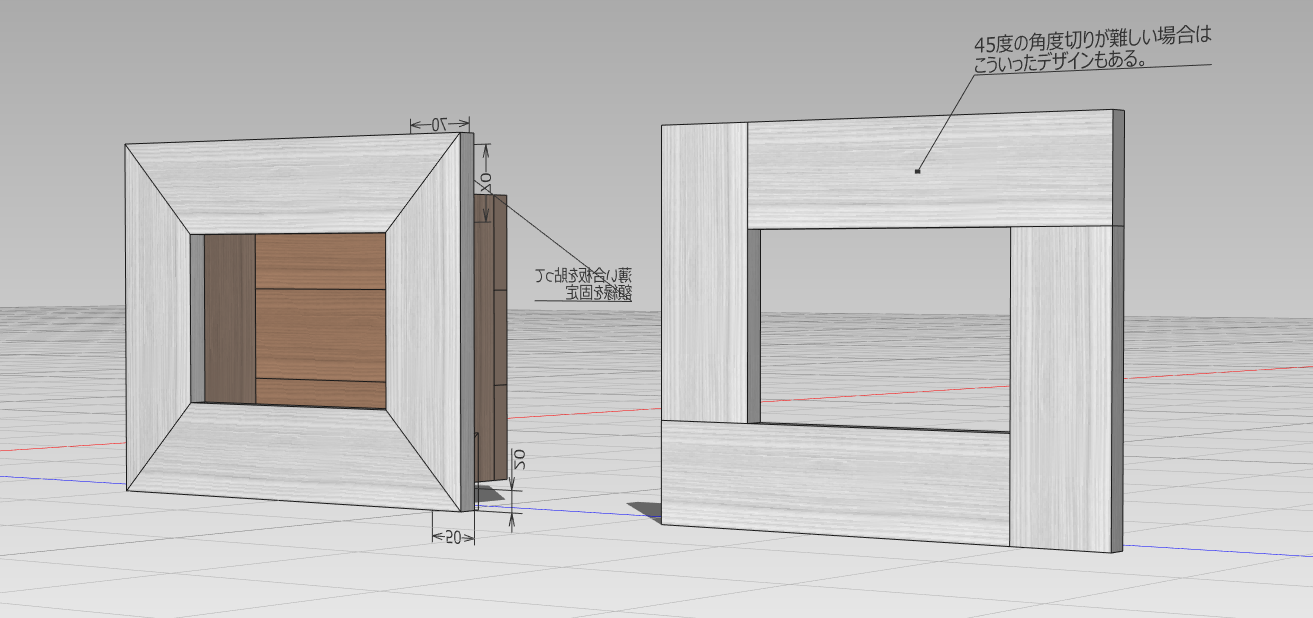Image resolution: width=1313 pixels, height=618 pixels.
Task: Select the left vertical board of the butt-joint frame
Action: pos(704,272)
